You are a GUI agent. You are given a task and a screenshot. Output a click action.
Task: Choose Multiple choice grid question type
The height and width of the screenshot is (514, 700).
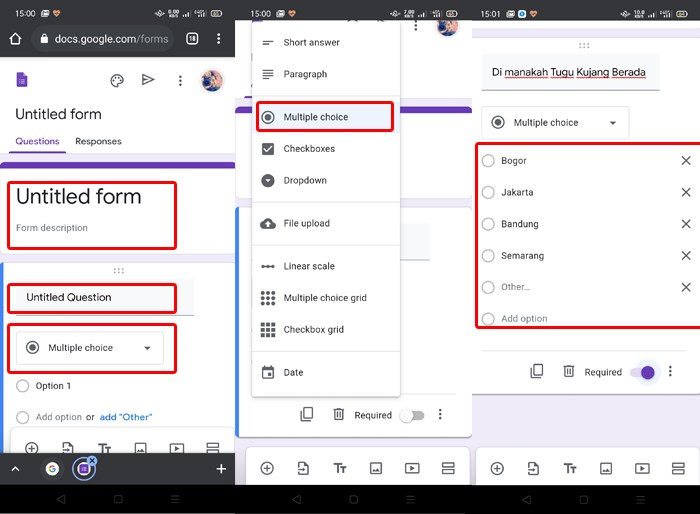[325, 298]
